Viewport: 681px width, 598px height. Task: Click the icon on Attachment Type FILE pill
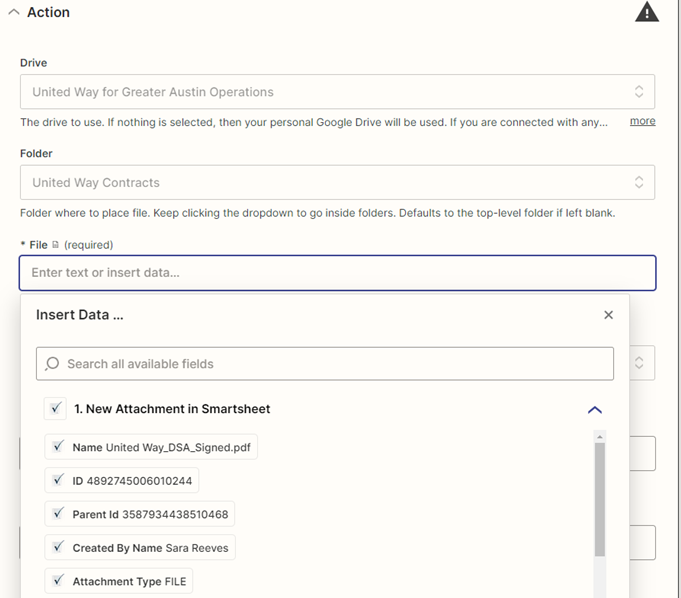pos(58,581)
